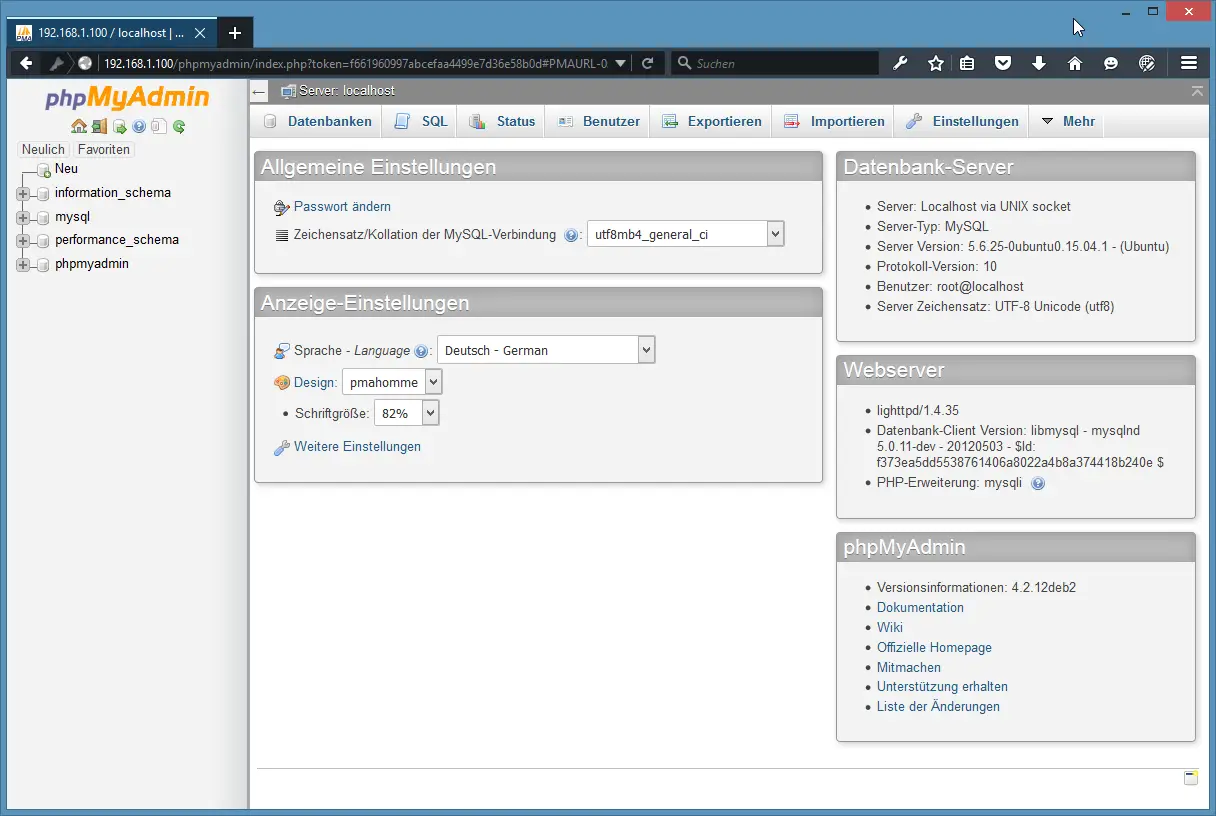1216x816 pixels.
Task: Click the Pocket icon in browser toolbar
Action: (1003, 63)
